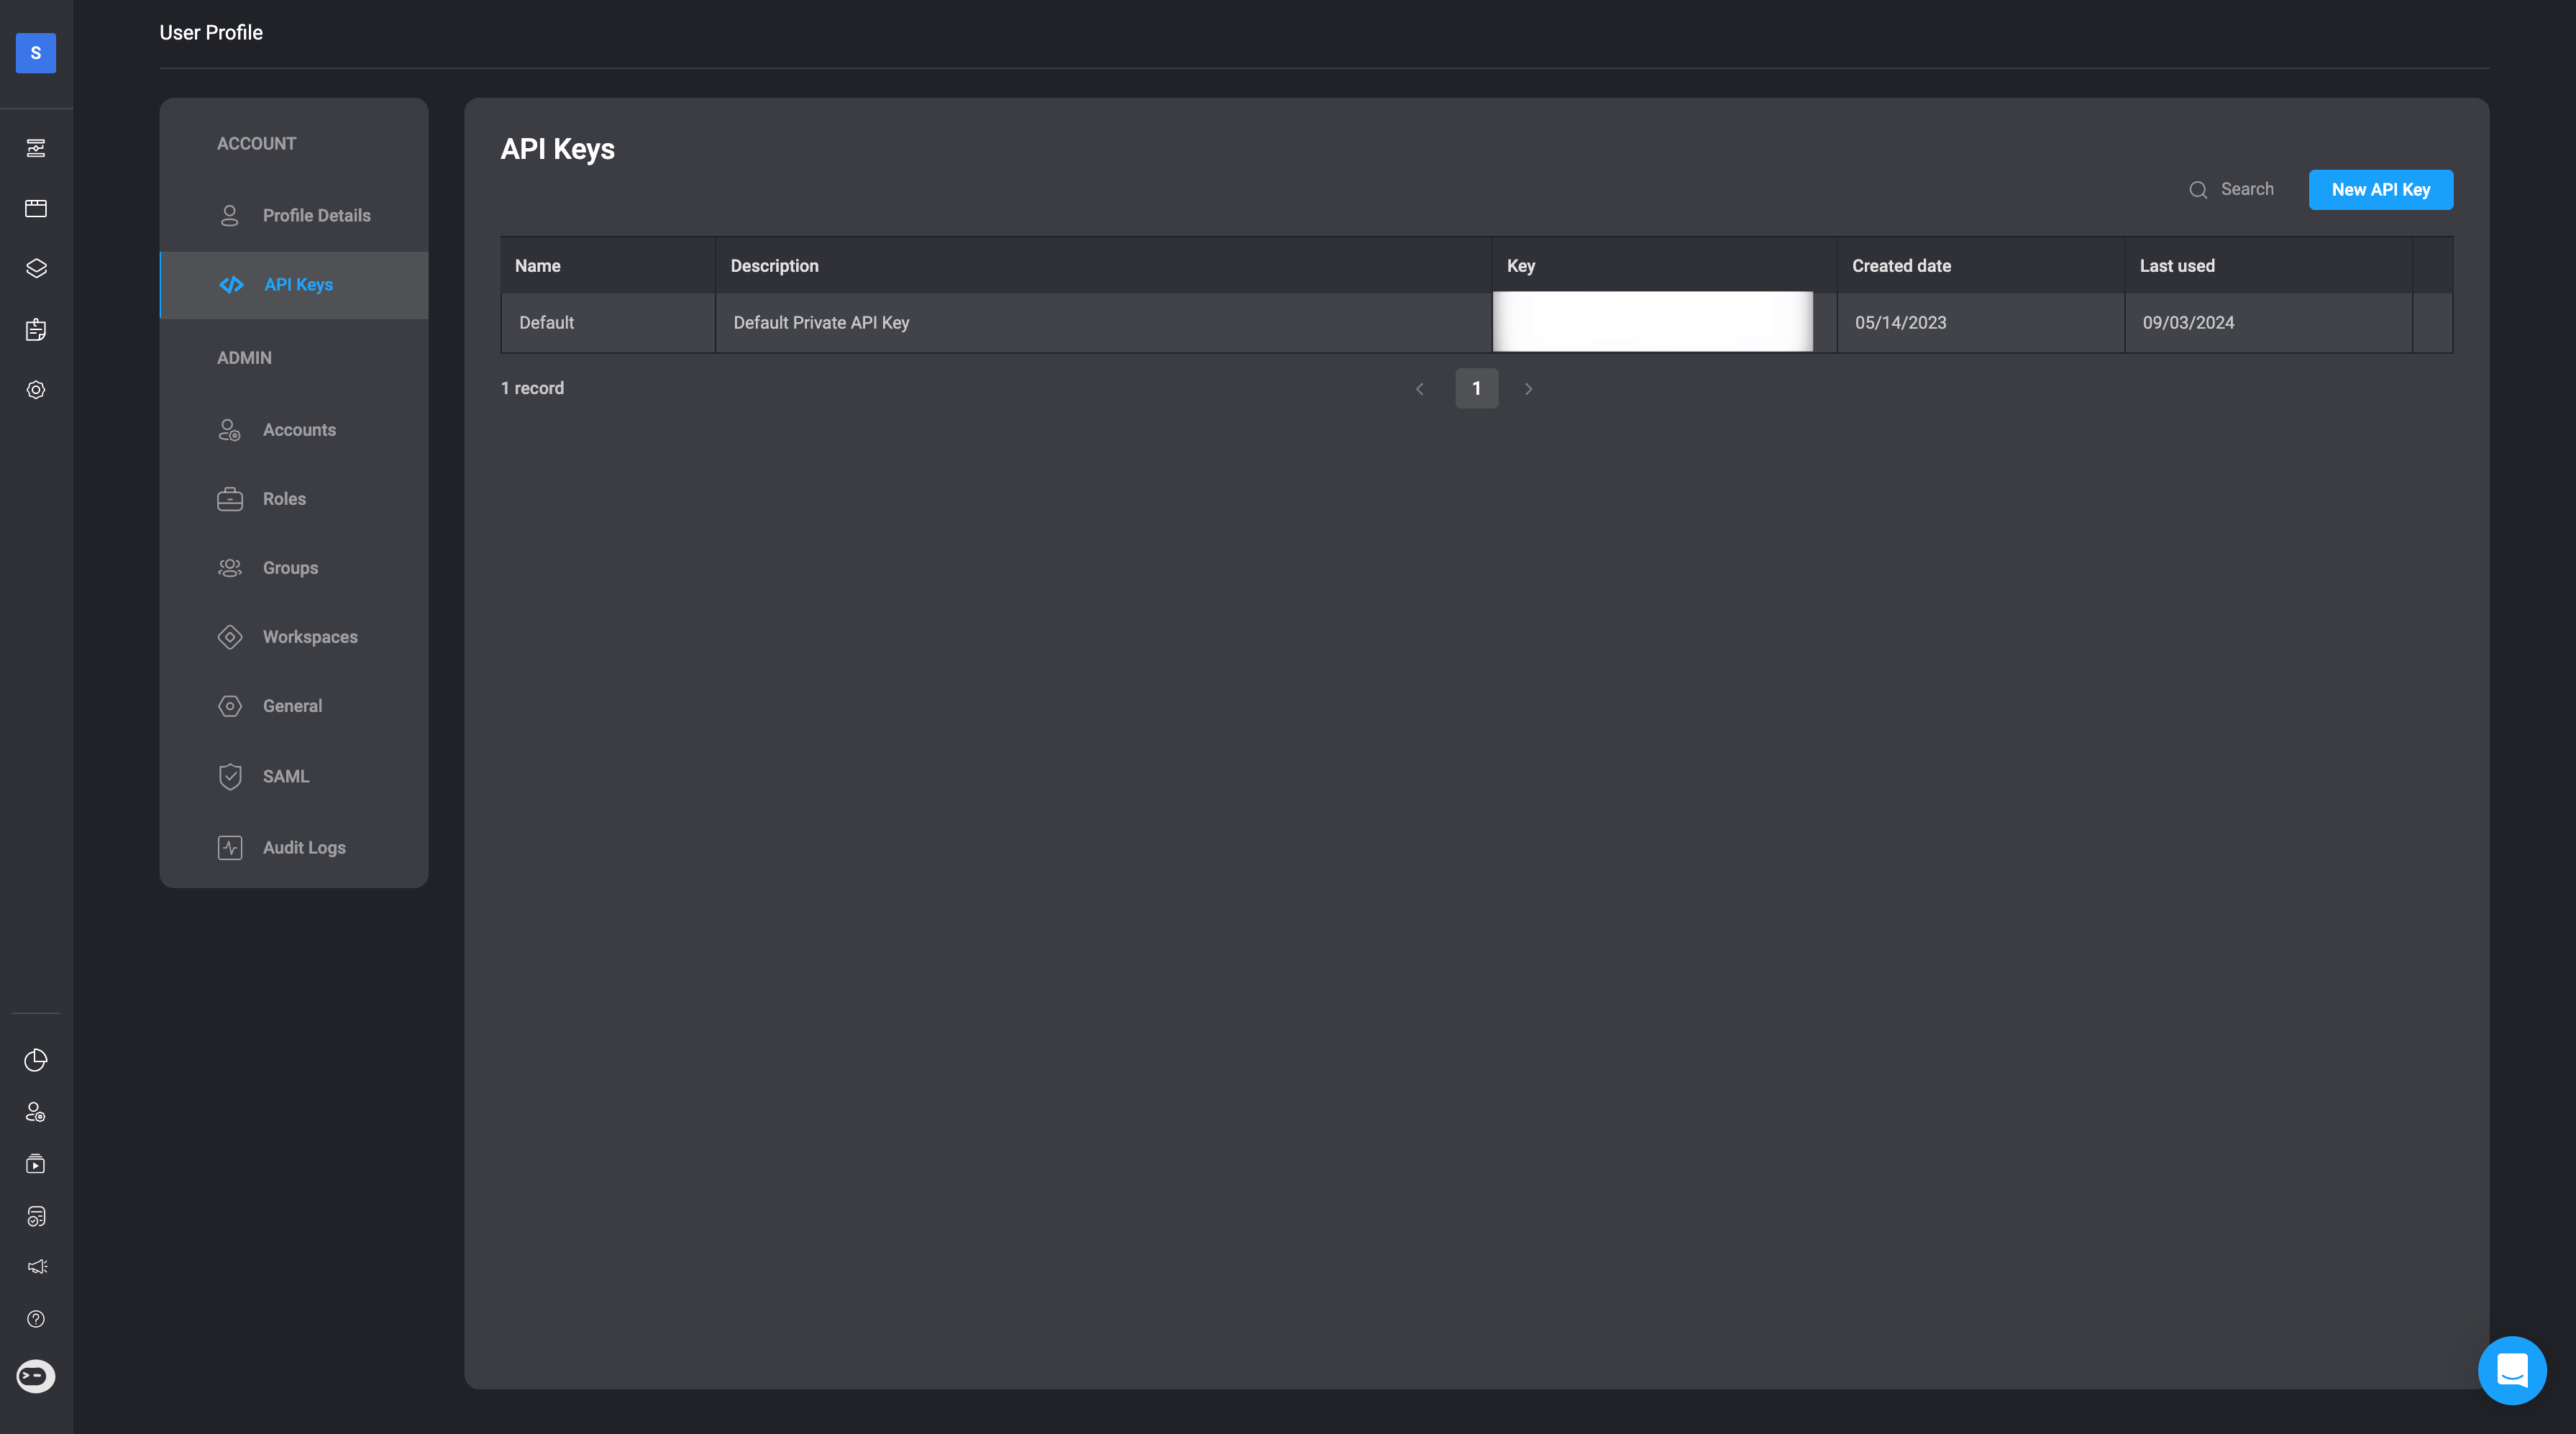Open the layers stack icon in left rail

point(36,268)
